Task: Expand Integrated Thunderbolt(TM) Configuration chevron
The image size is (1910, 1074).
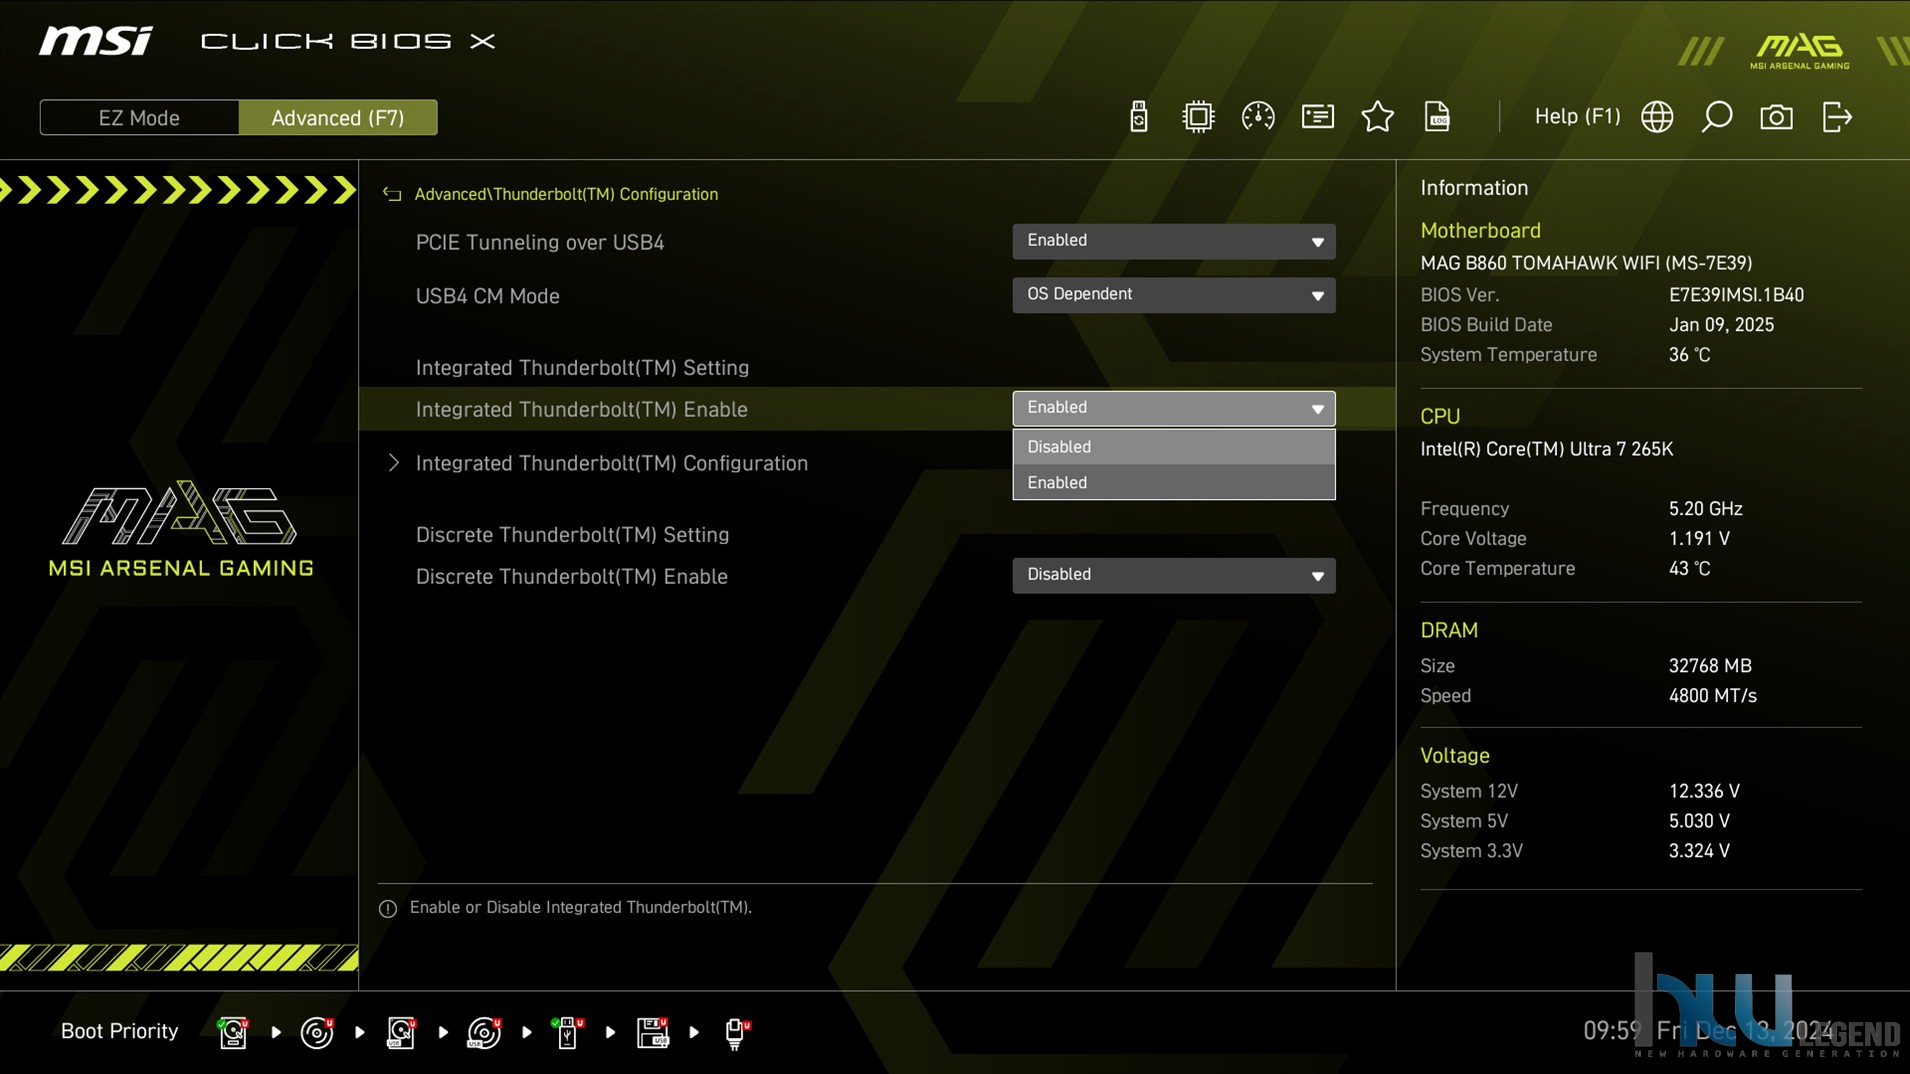Action: point(393,463)
